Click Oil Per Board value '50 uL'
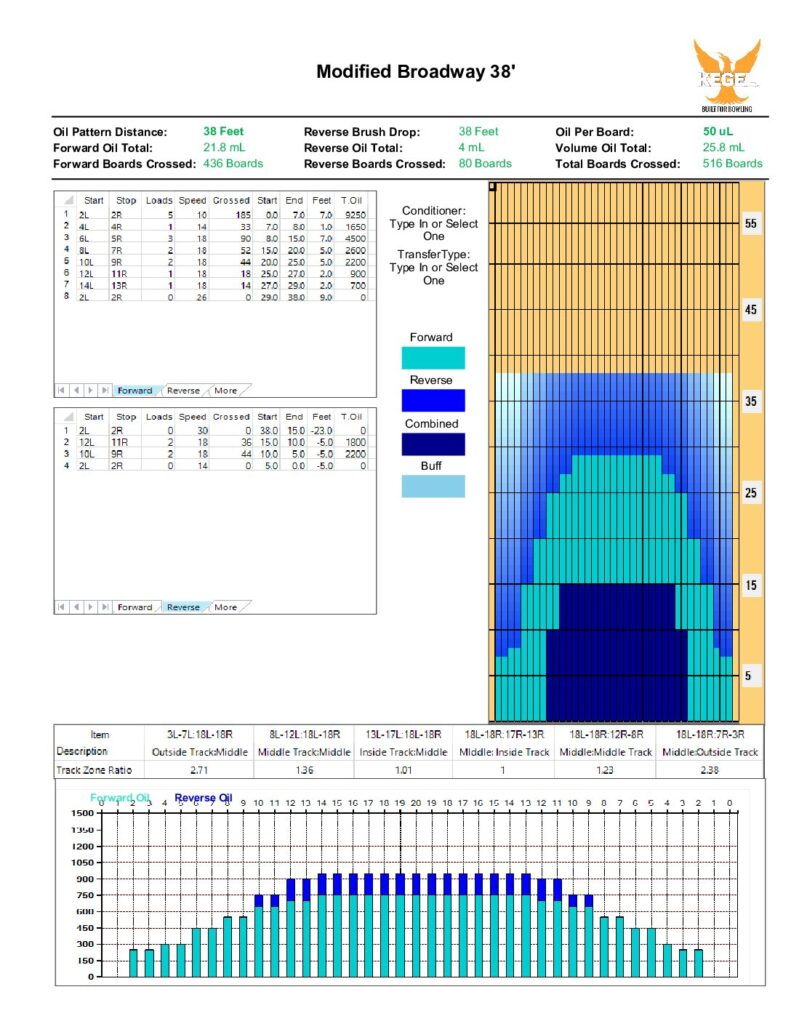The height and width of the screenshot is (1024, 791). [x=718, y=131]
